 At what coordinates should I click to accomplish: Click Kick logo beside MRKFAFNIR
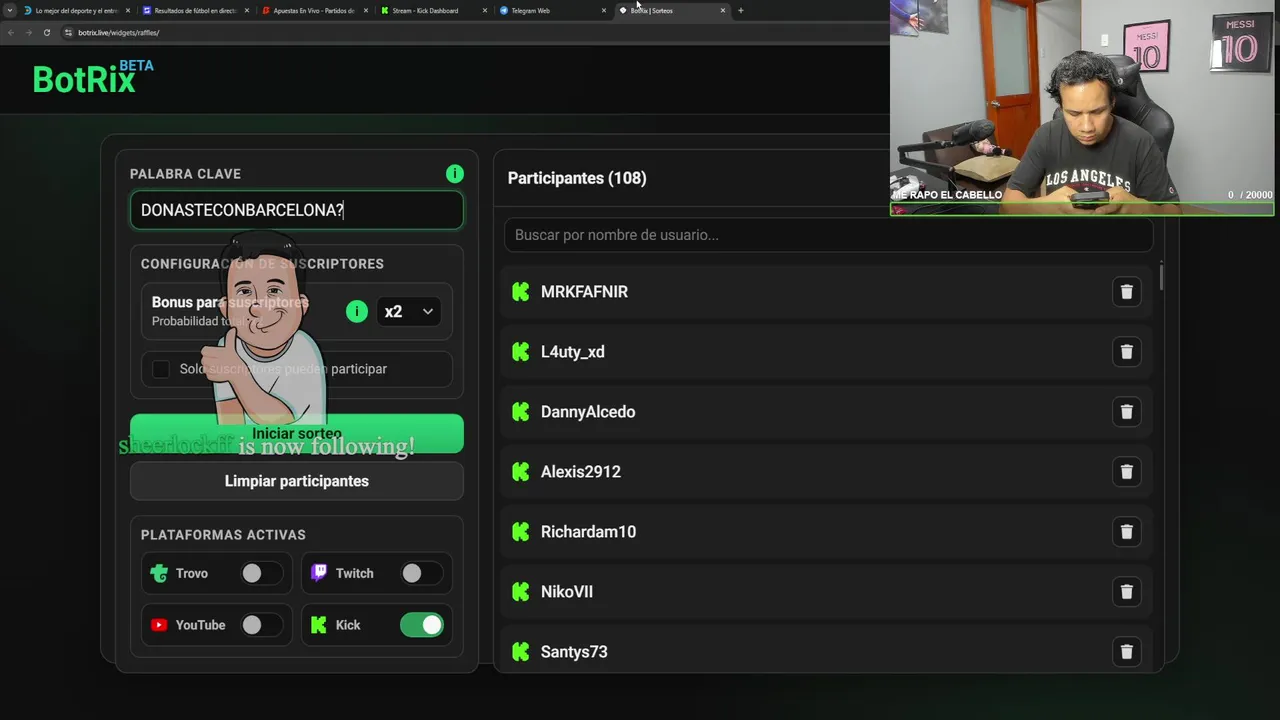[x=520, y=292]
